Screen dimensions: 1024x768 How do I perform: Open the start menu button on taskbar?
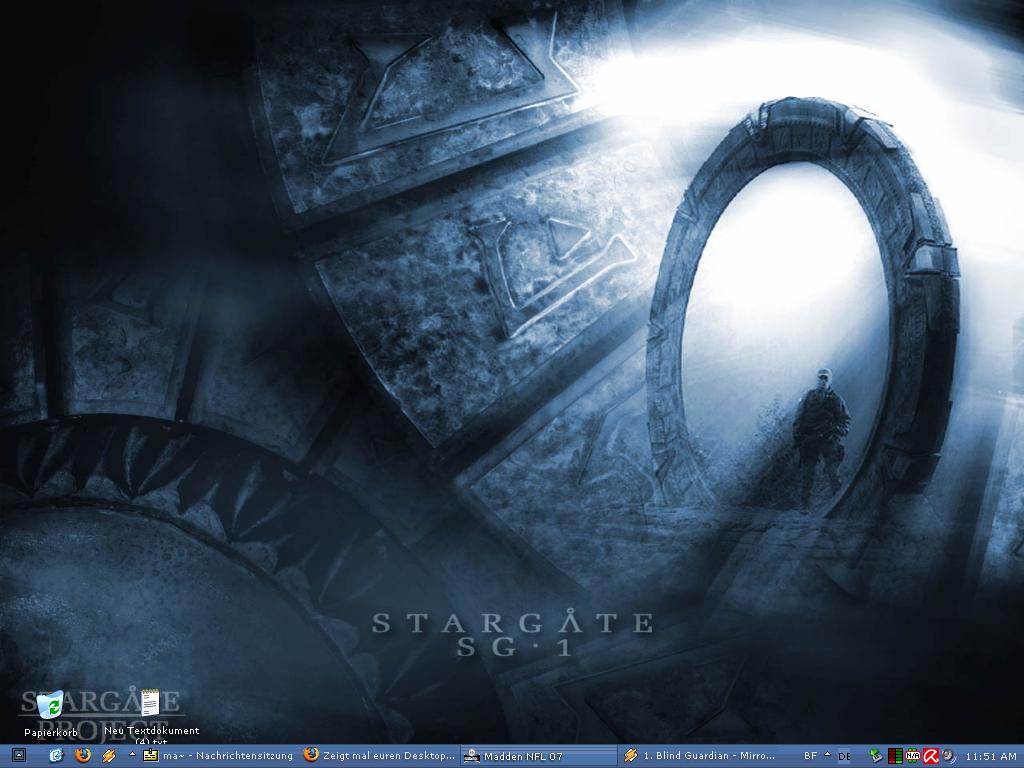coord(18,756)
